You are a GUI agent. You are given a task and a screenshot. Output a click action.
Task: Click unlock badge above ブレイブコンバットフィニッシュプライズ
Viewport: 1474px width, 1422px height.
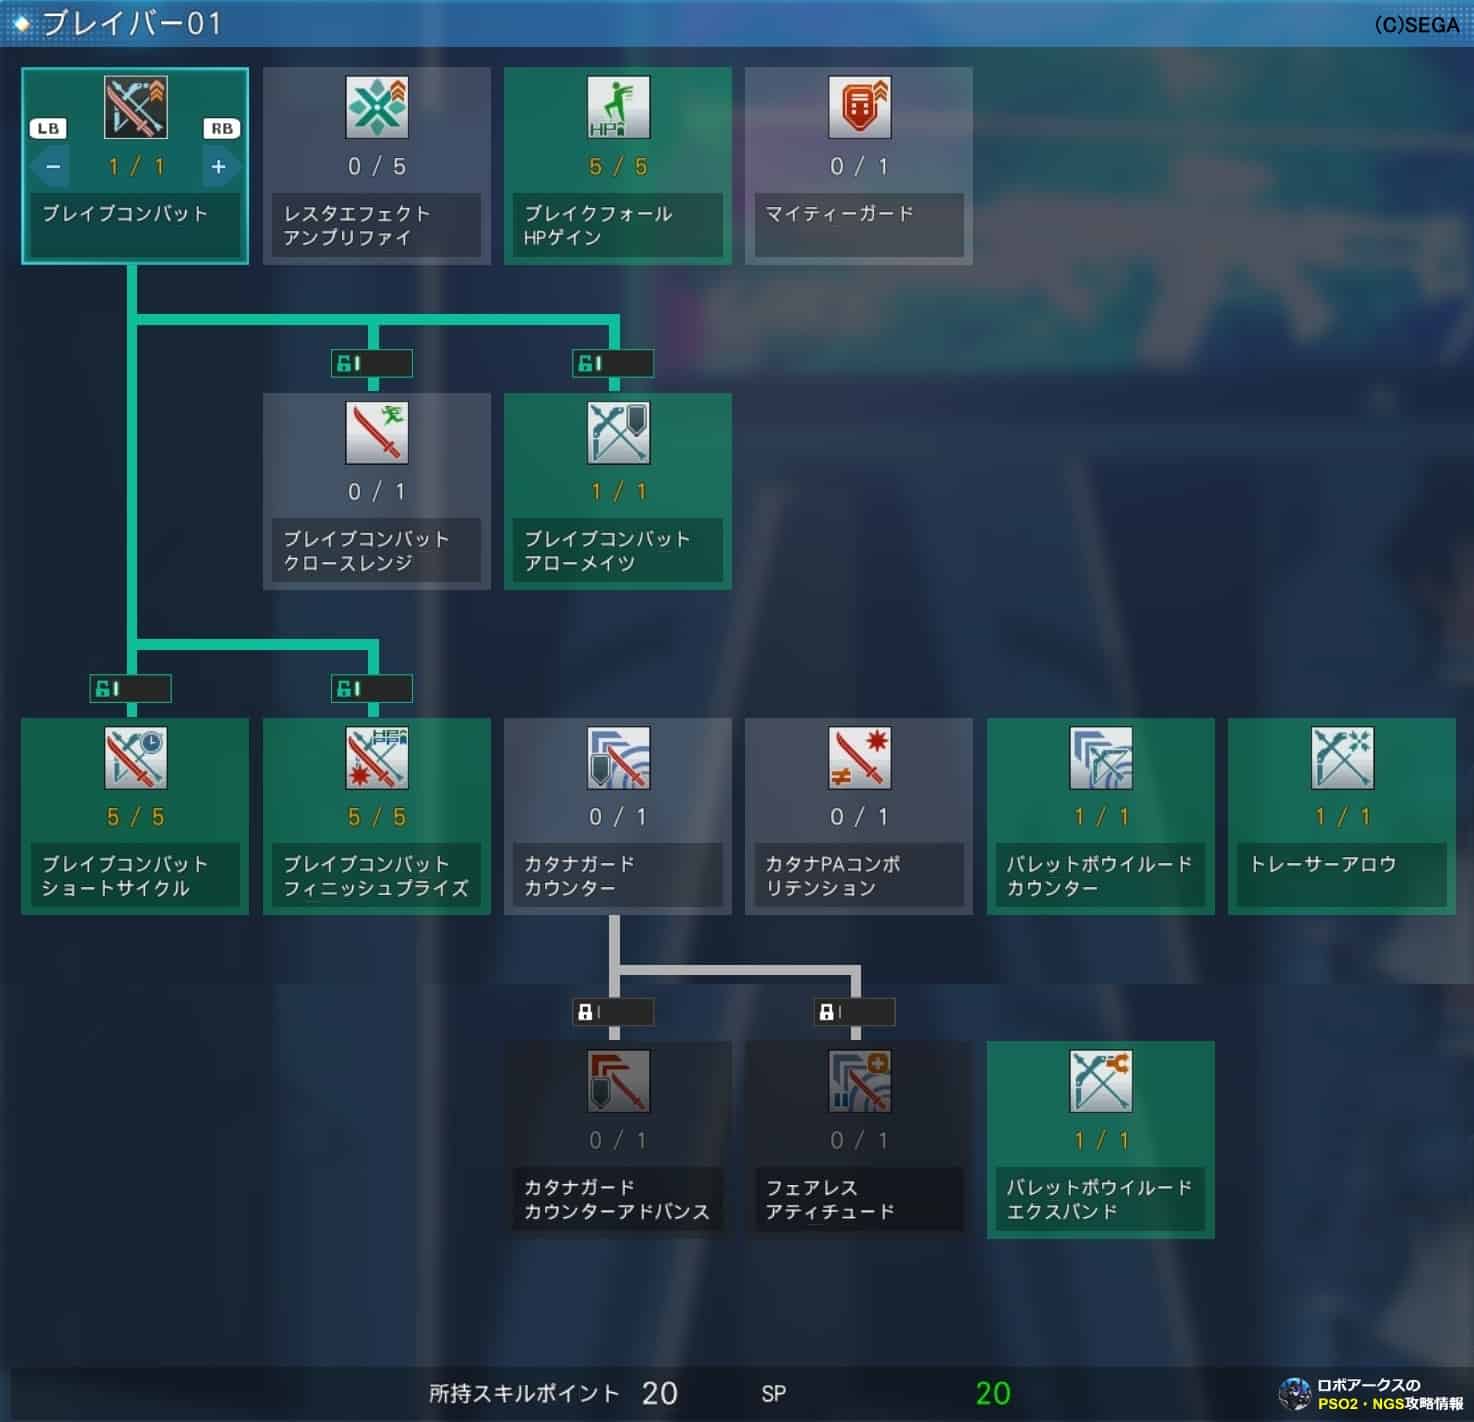tap(372, 688)
